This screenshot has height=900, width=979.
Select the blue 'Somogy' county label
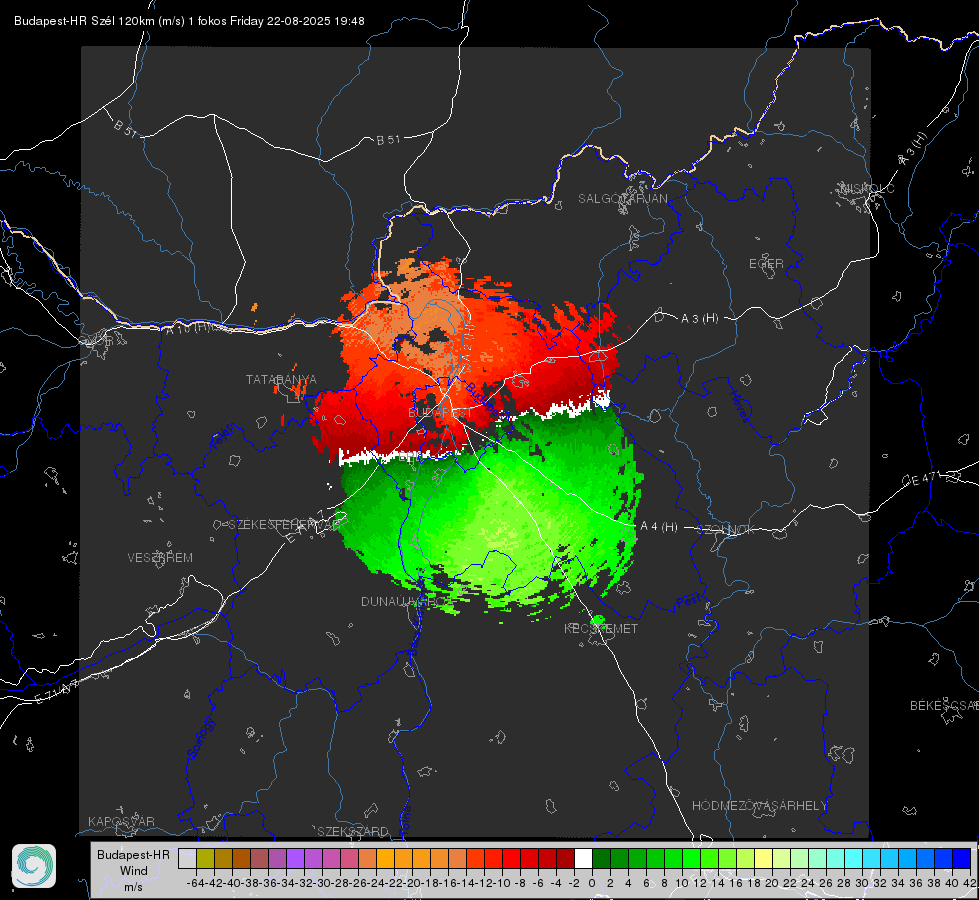click(202, 739)
